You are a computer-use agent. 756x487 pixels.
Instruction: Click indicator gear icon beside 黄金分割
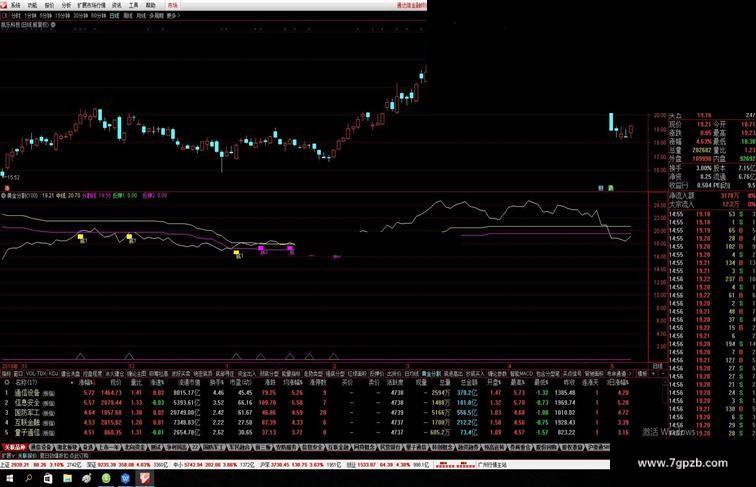3,196
